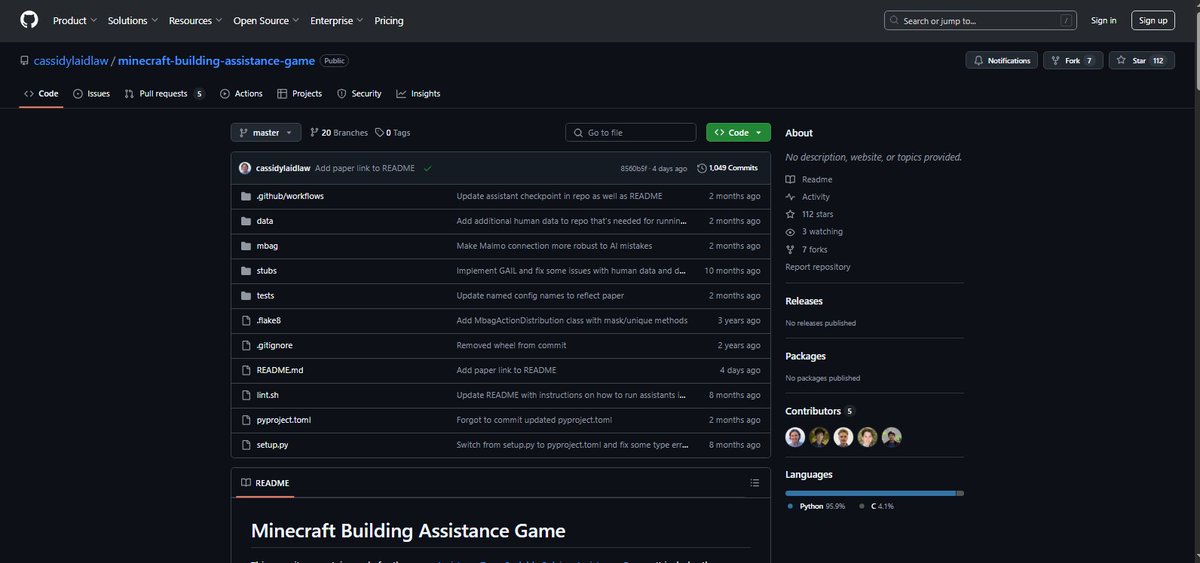
Task: Open the lint.sh file
Action: pos(268,395)
